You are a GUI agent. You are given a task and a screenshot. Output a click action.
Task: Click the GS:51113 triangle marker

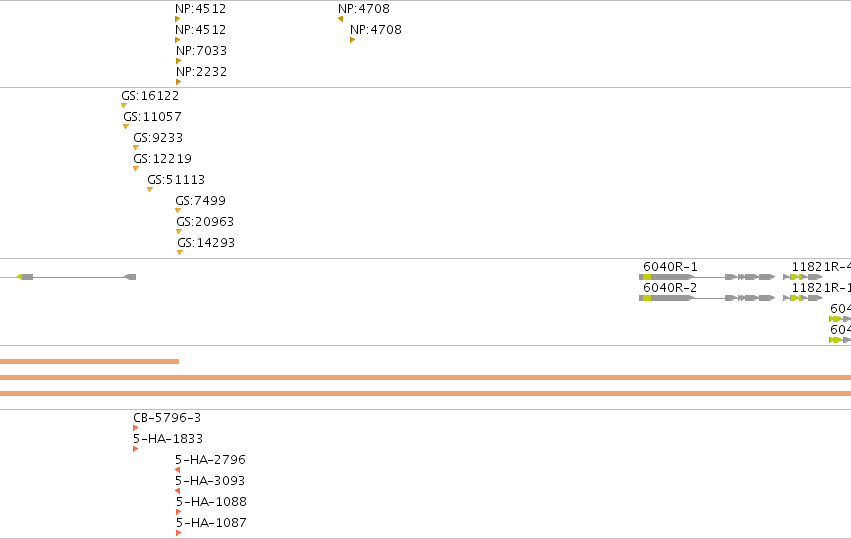click(x=150, y=190)
